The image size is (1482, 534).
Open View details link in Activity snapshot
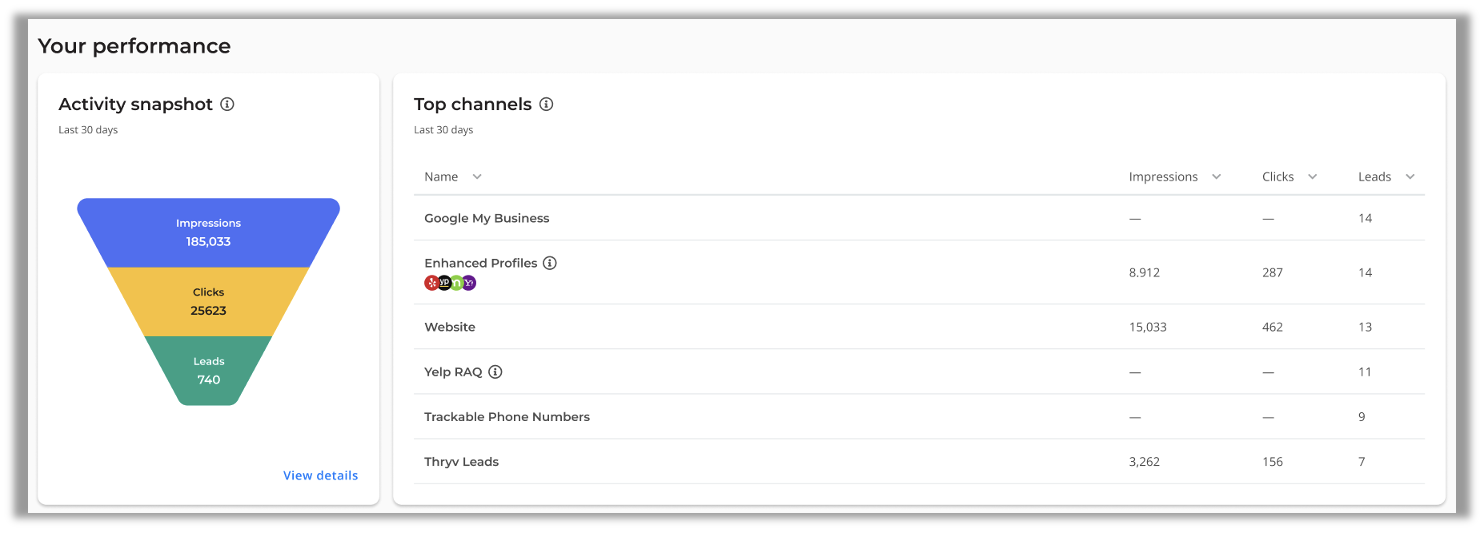point(320,476)
